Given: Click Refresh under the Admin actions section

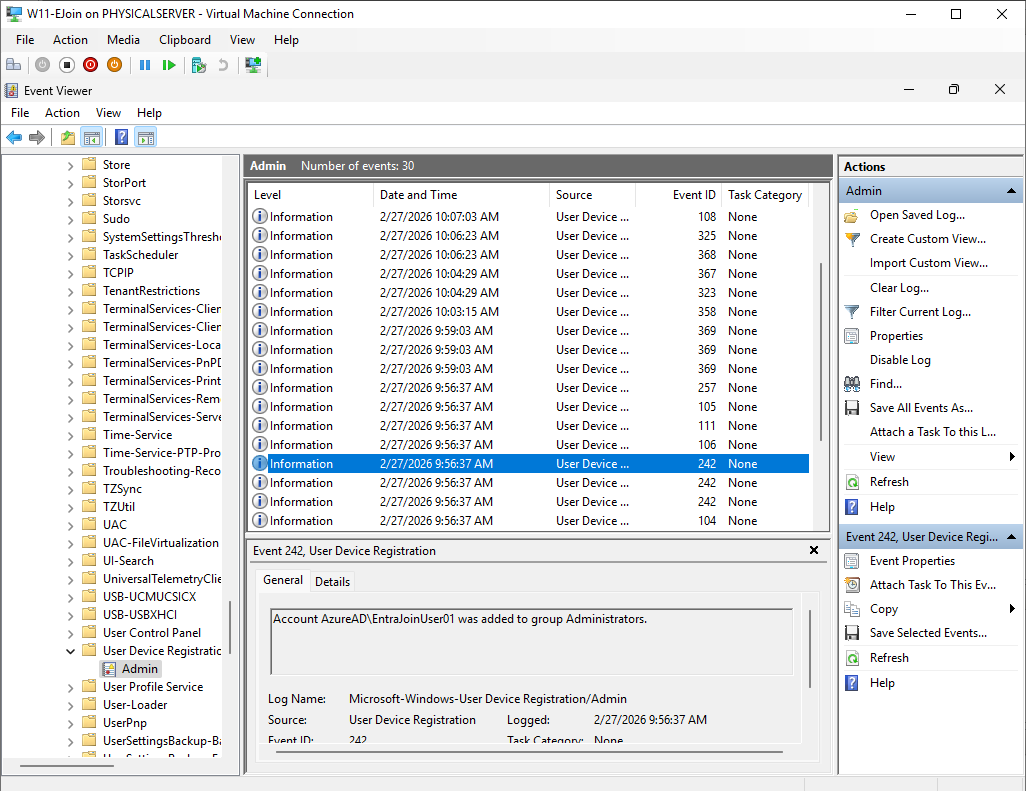Looking at the screenshot, I should tap(889, 482).
